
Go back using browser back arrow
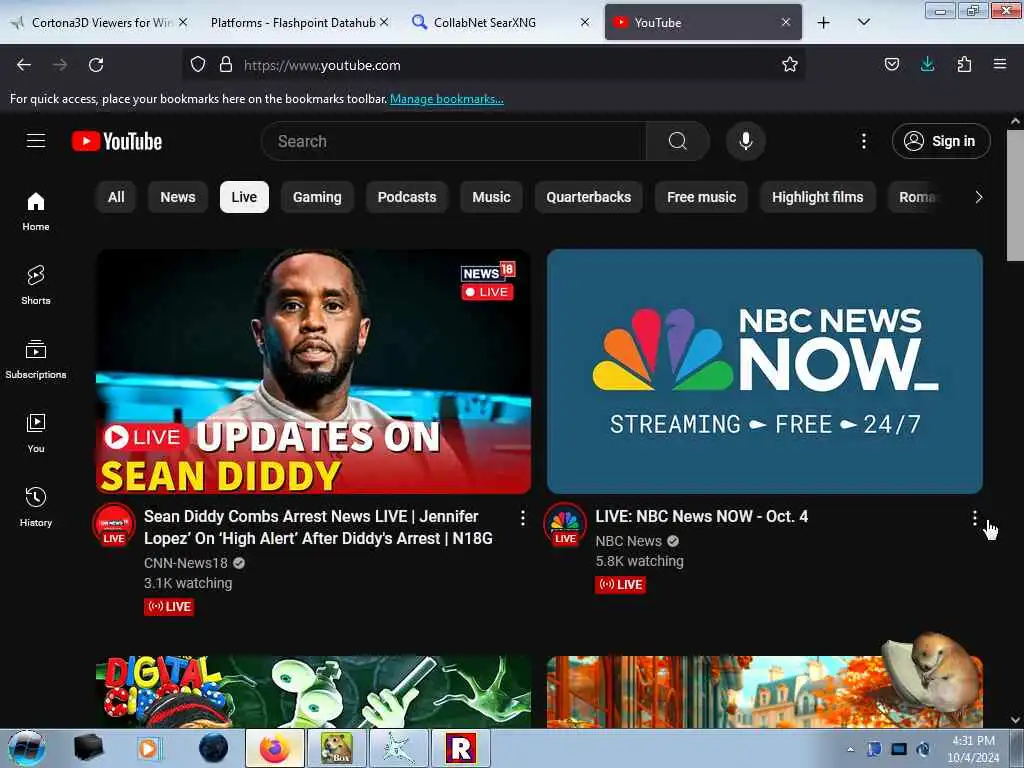click(x=24, y=65)
